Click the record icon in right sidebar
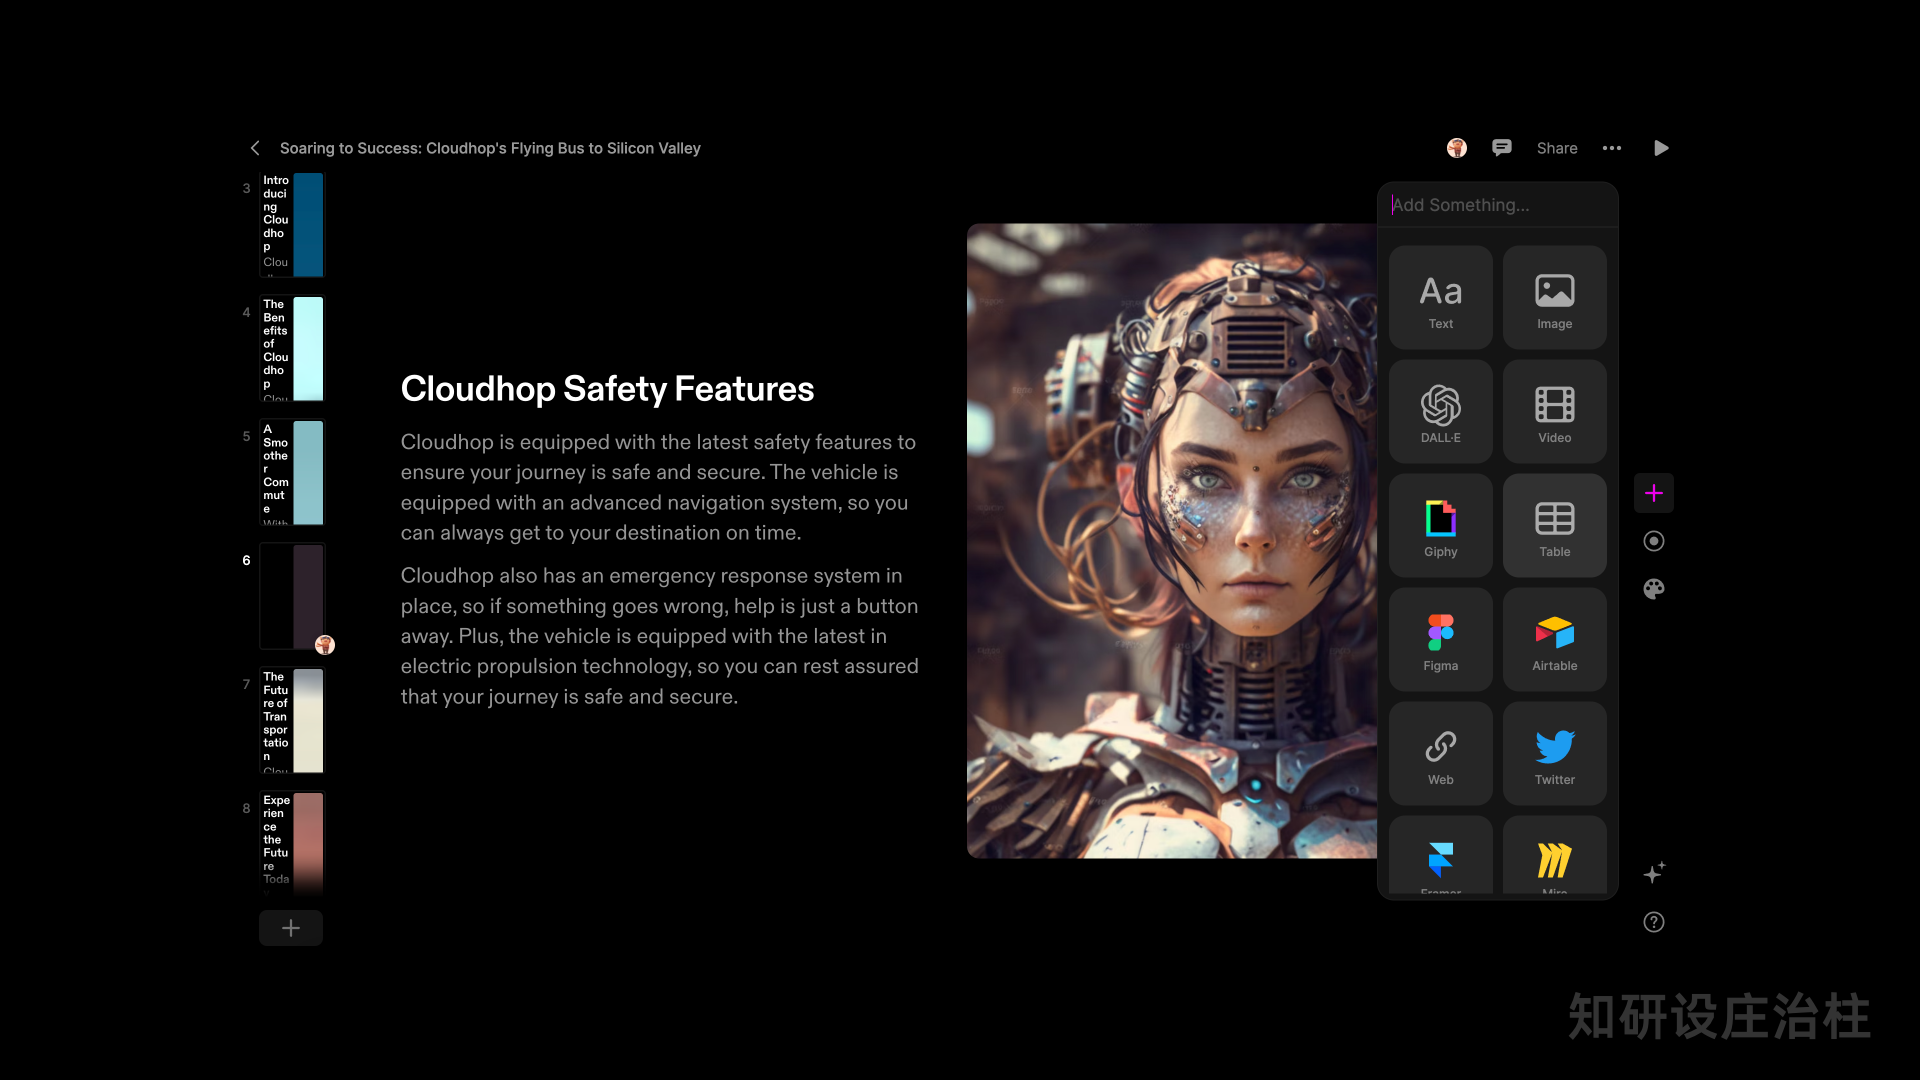1920x1080 pixels. 1654,541
